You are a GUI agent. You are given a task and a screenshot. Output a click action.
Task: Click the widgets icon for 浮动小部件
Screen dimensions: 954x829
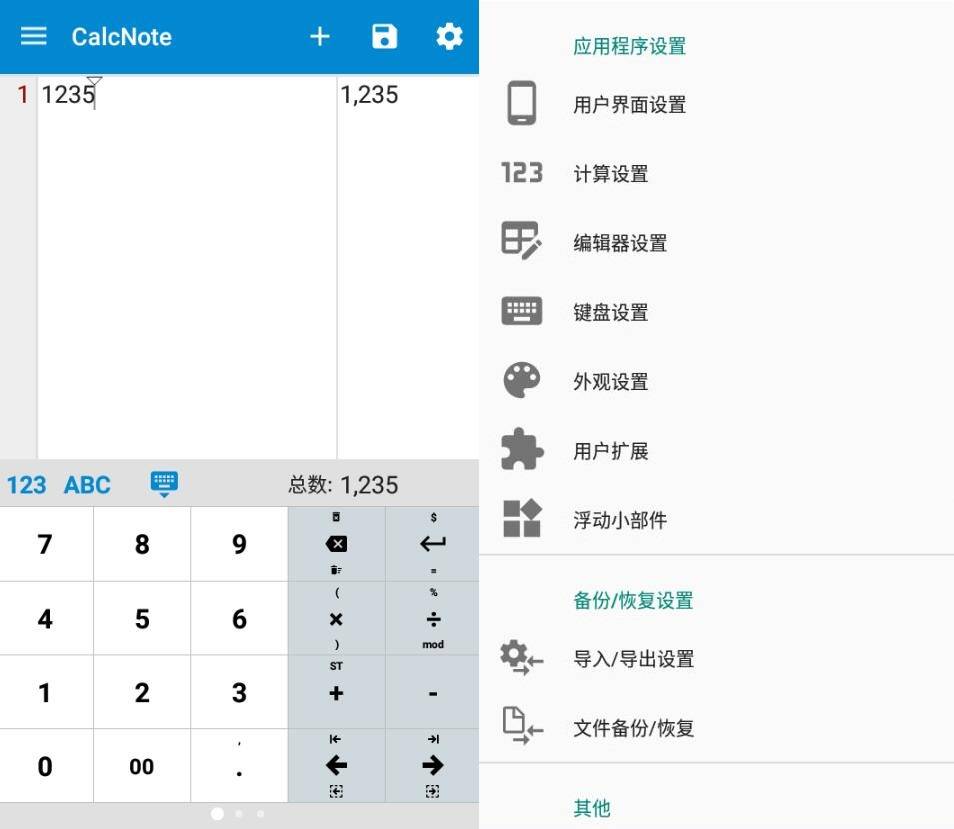[x=522, y=519]
